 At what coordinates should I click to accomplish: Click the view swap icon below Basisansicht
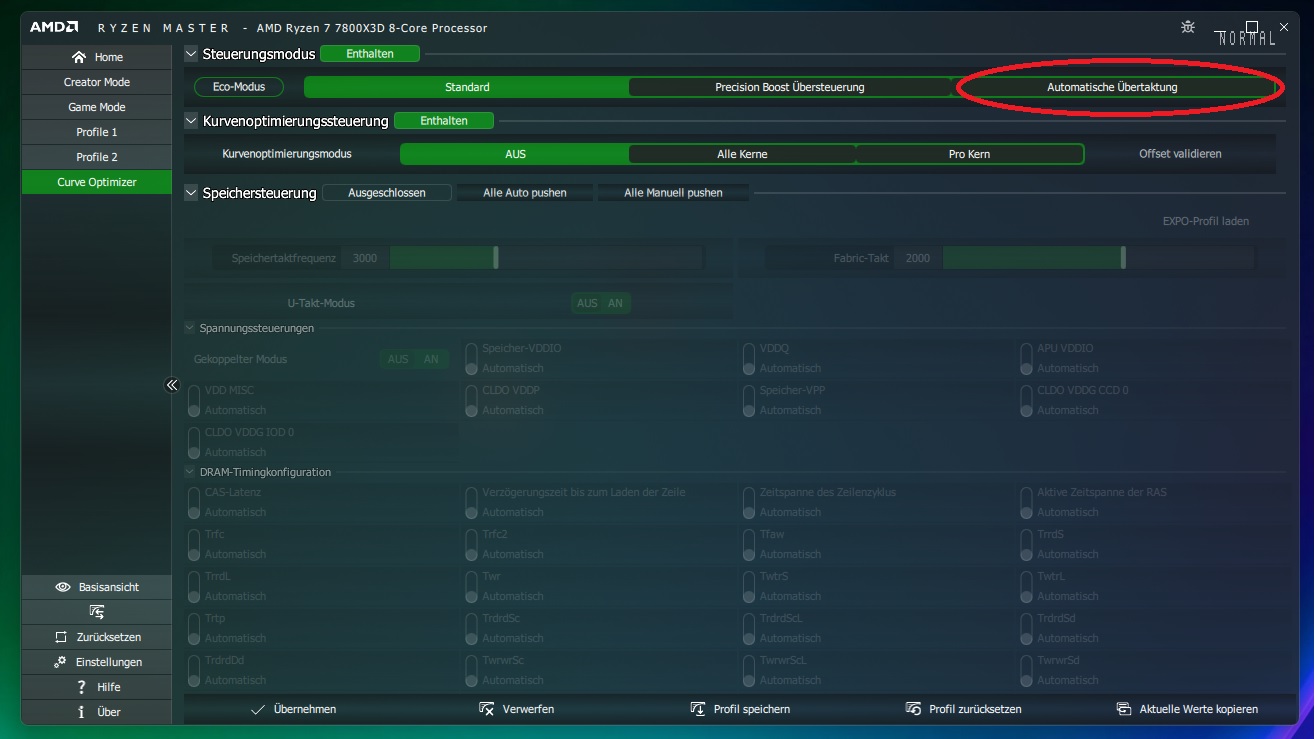(x=96, y=612)
